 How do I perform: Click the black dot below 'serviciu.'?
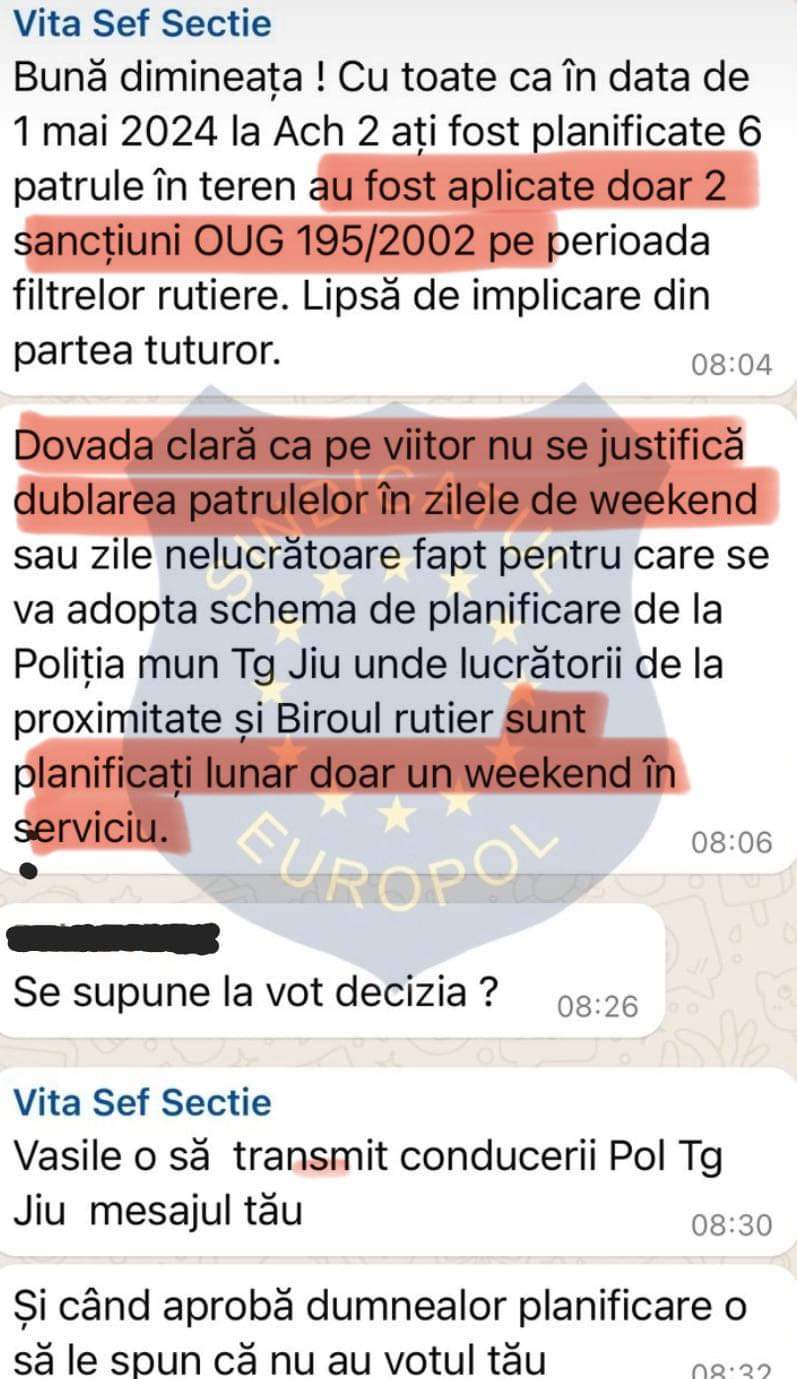tap(29, 871)
